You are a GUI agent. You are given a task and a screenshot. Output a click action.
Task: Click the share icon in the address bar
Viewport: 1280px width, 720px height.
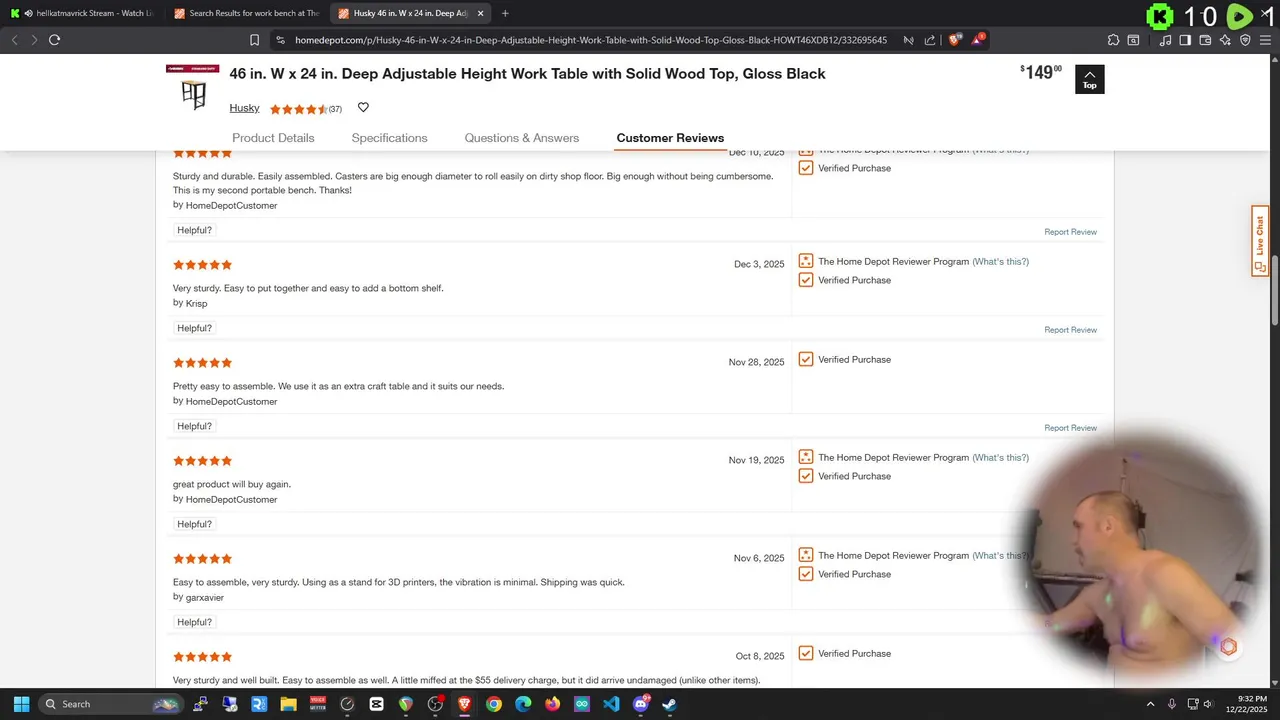930,40
